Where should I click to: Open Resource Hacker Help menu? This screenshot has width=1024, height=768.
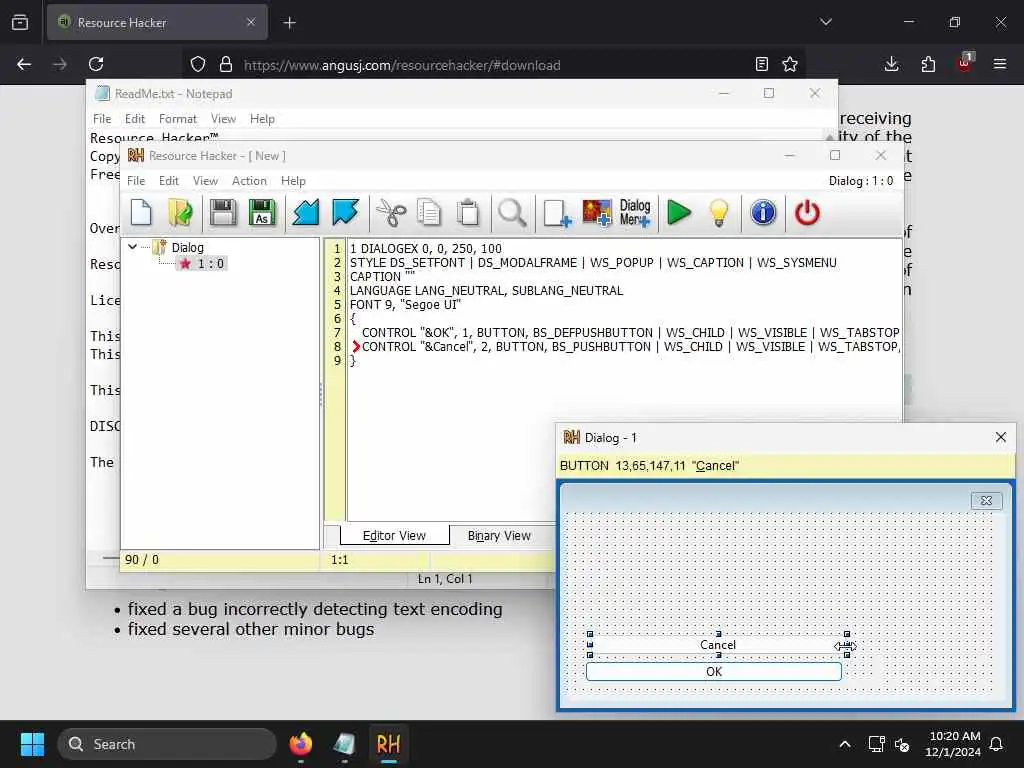pos(293,181)
